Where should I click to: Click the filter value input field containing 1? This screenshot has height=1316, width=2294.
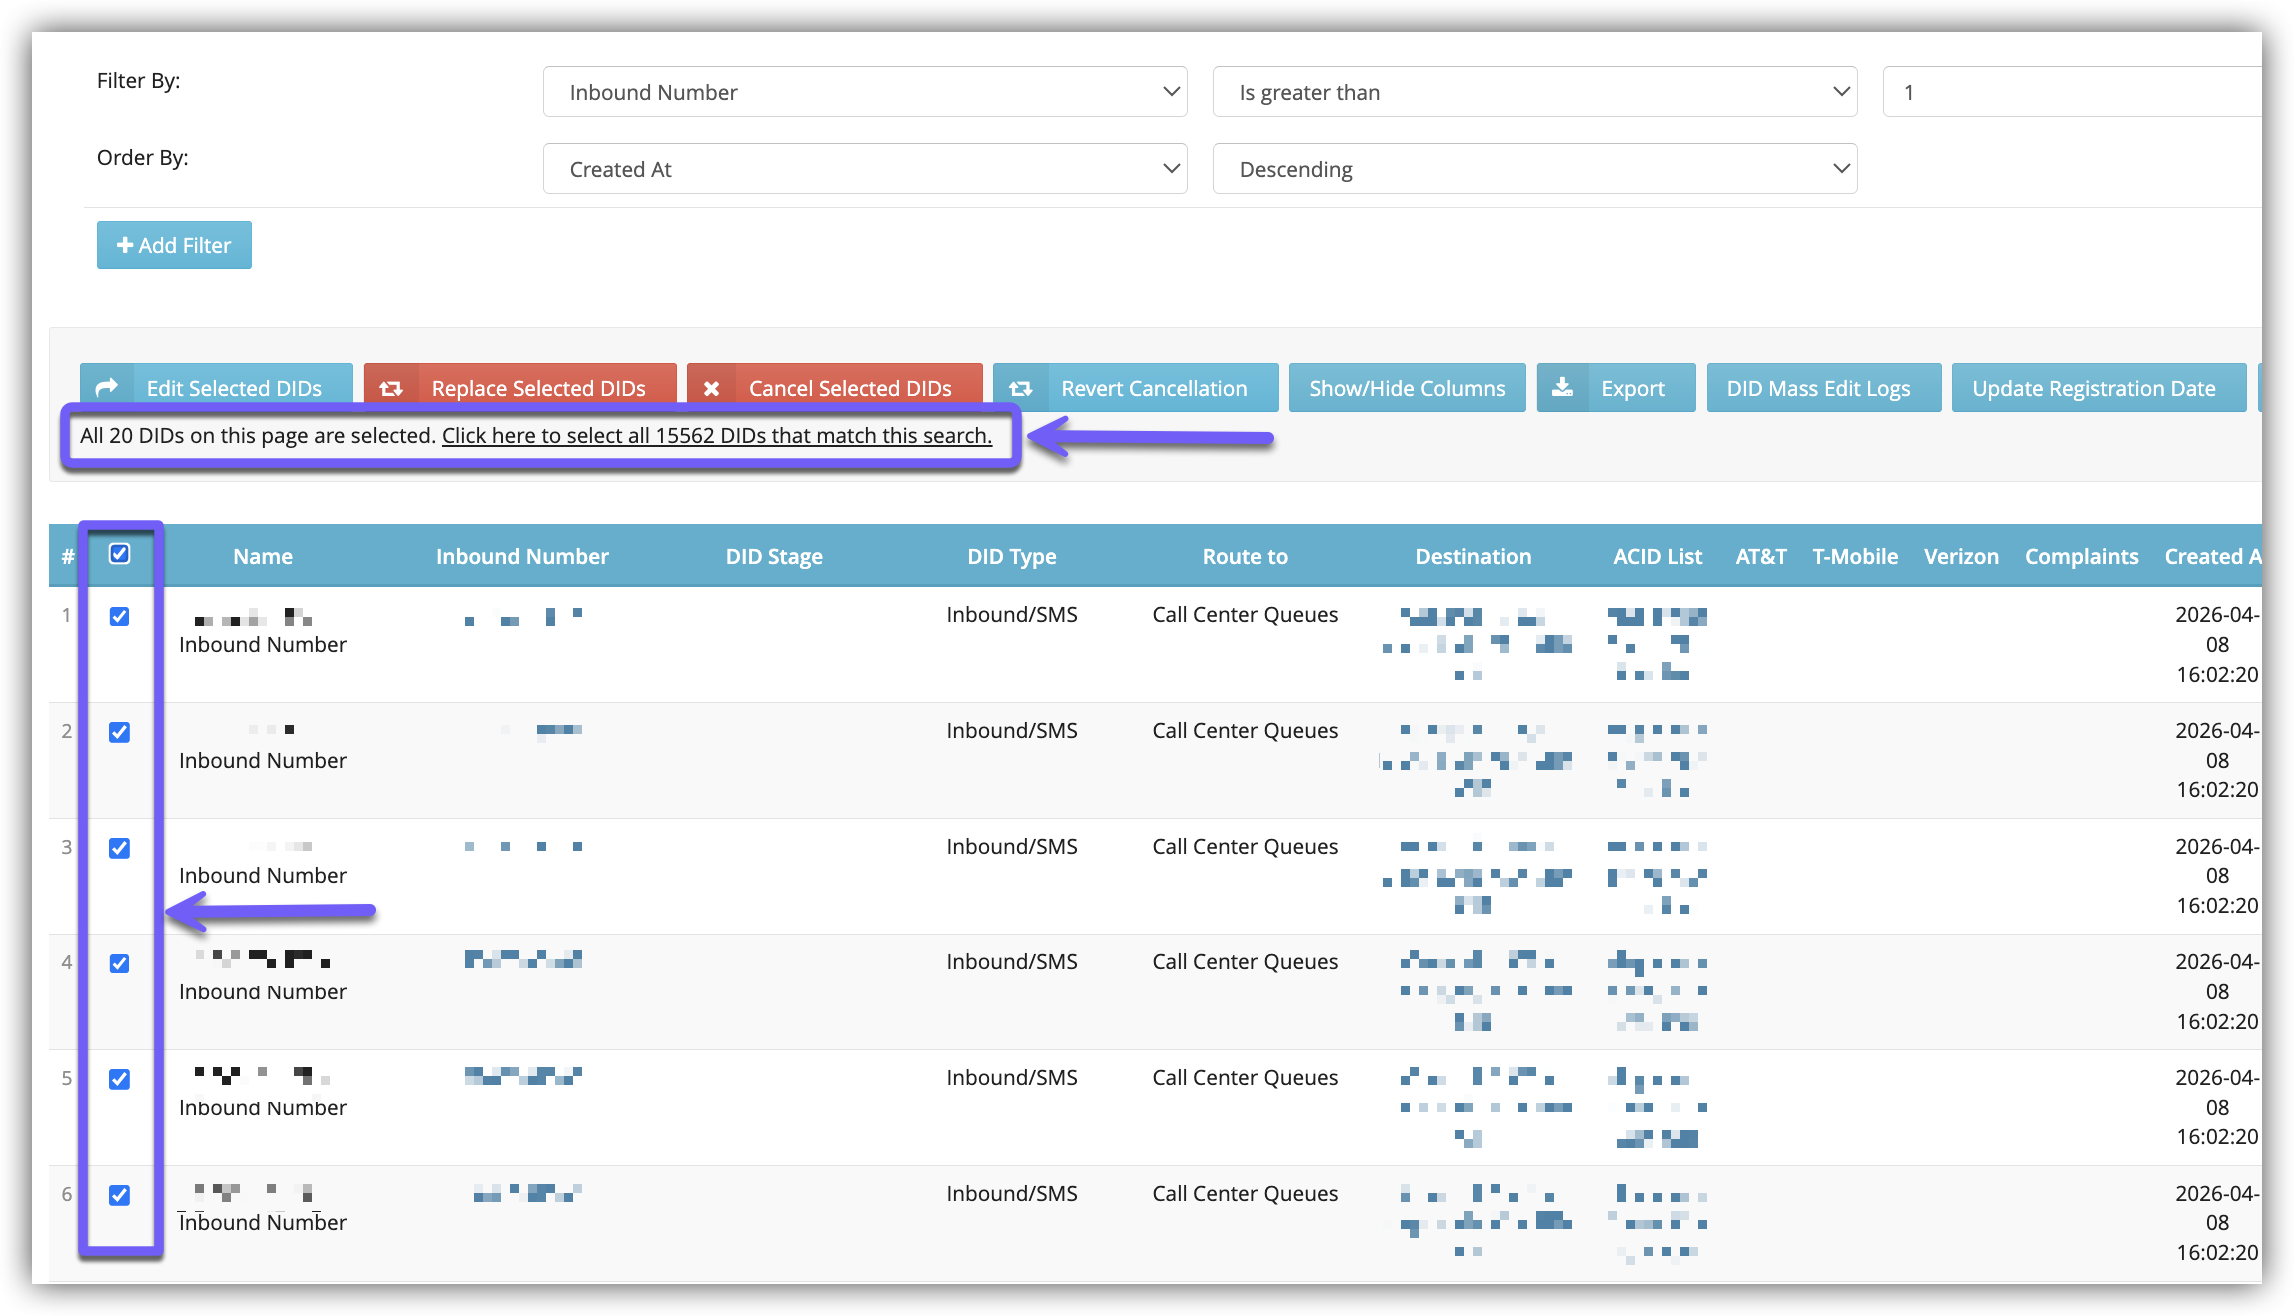(2070, 92)
